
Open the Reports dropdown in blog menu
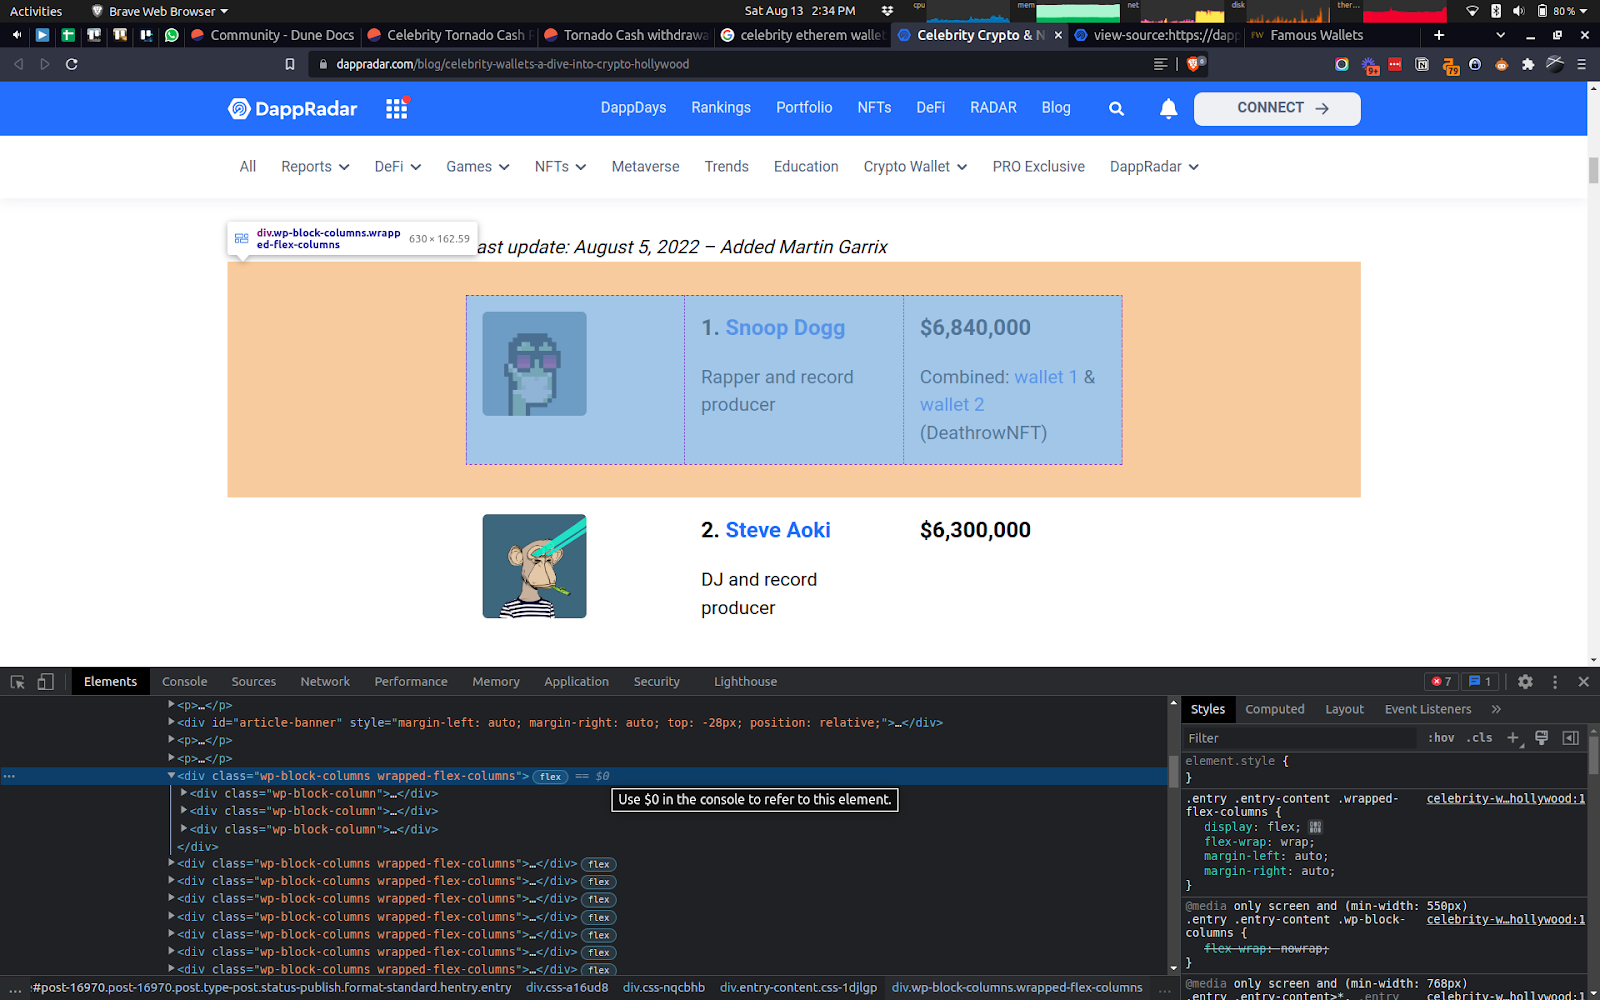click(315, 167)
